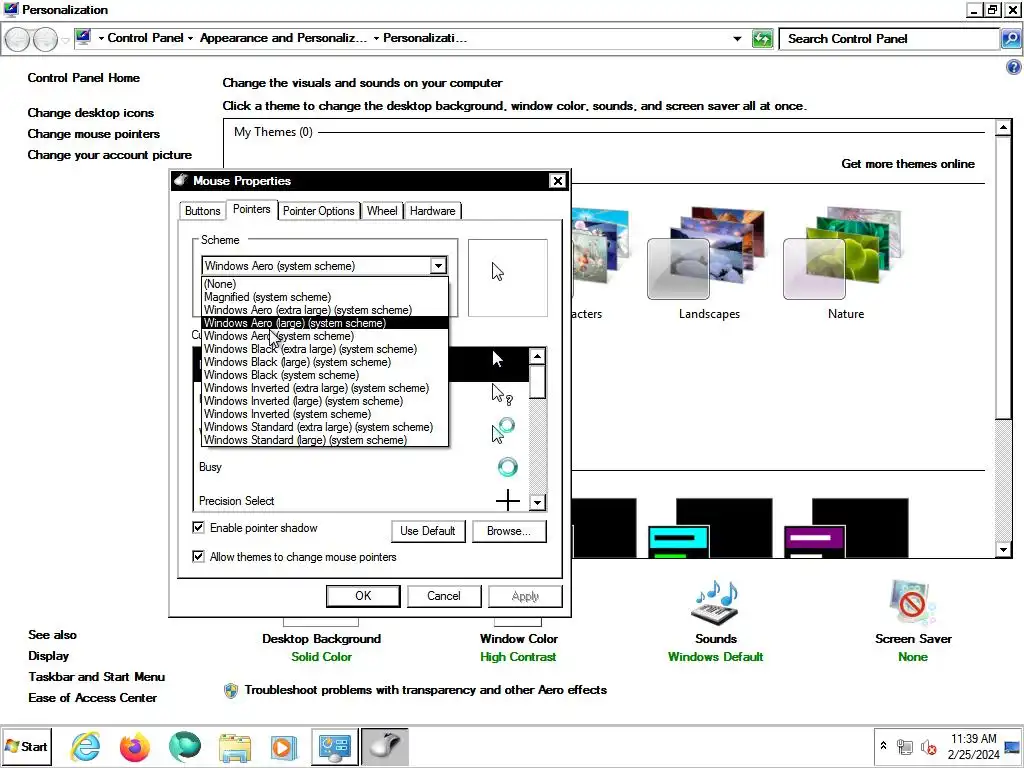
Task: Click the Use Default button
Action: [x=428, y=531]
